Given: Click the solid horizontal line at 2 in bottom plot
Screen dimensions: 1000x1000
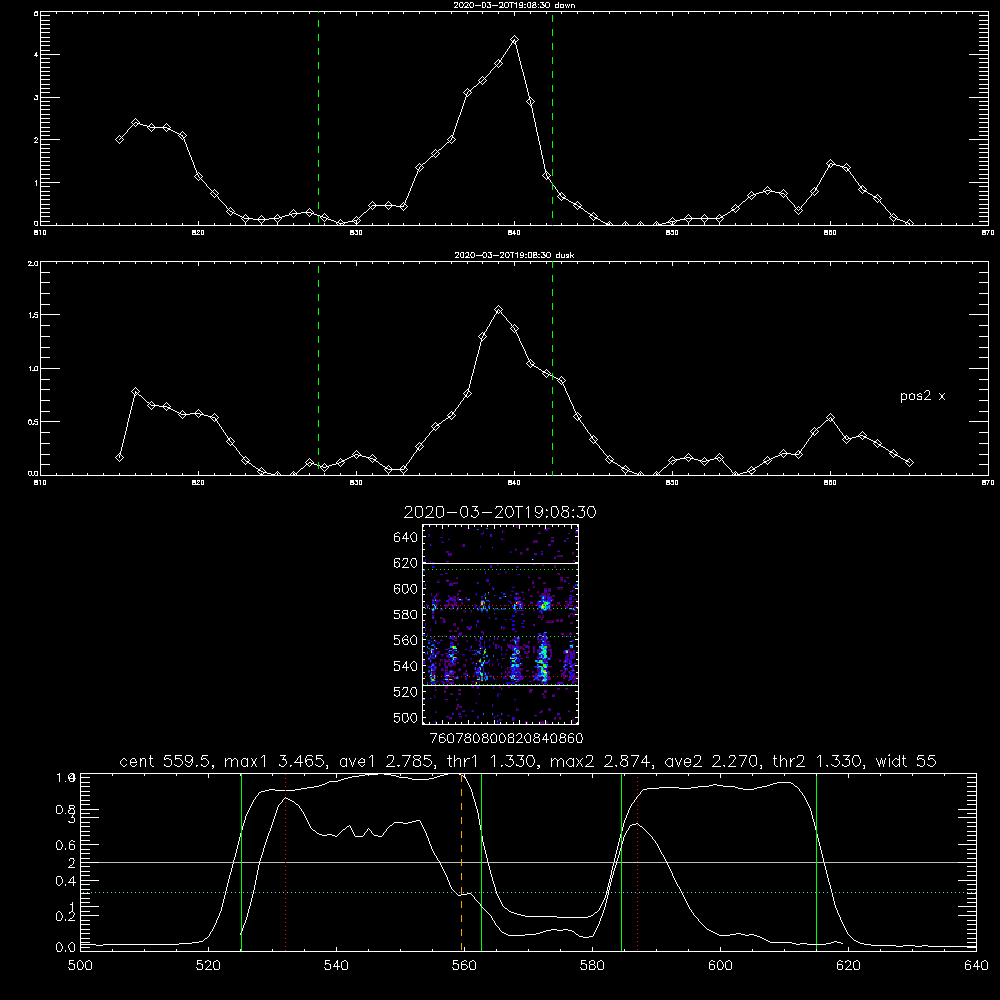Looking at the screenshot, I should [x=528, y=862].
